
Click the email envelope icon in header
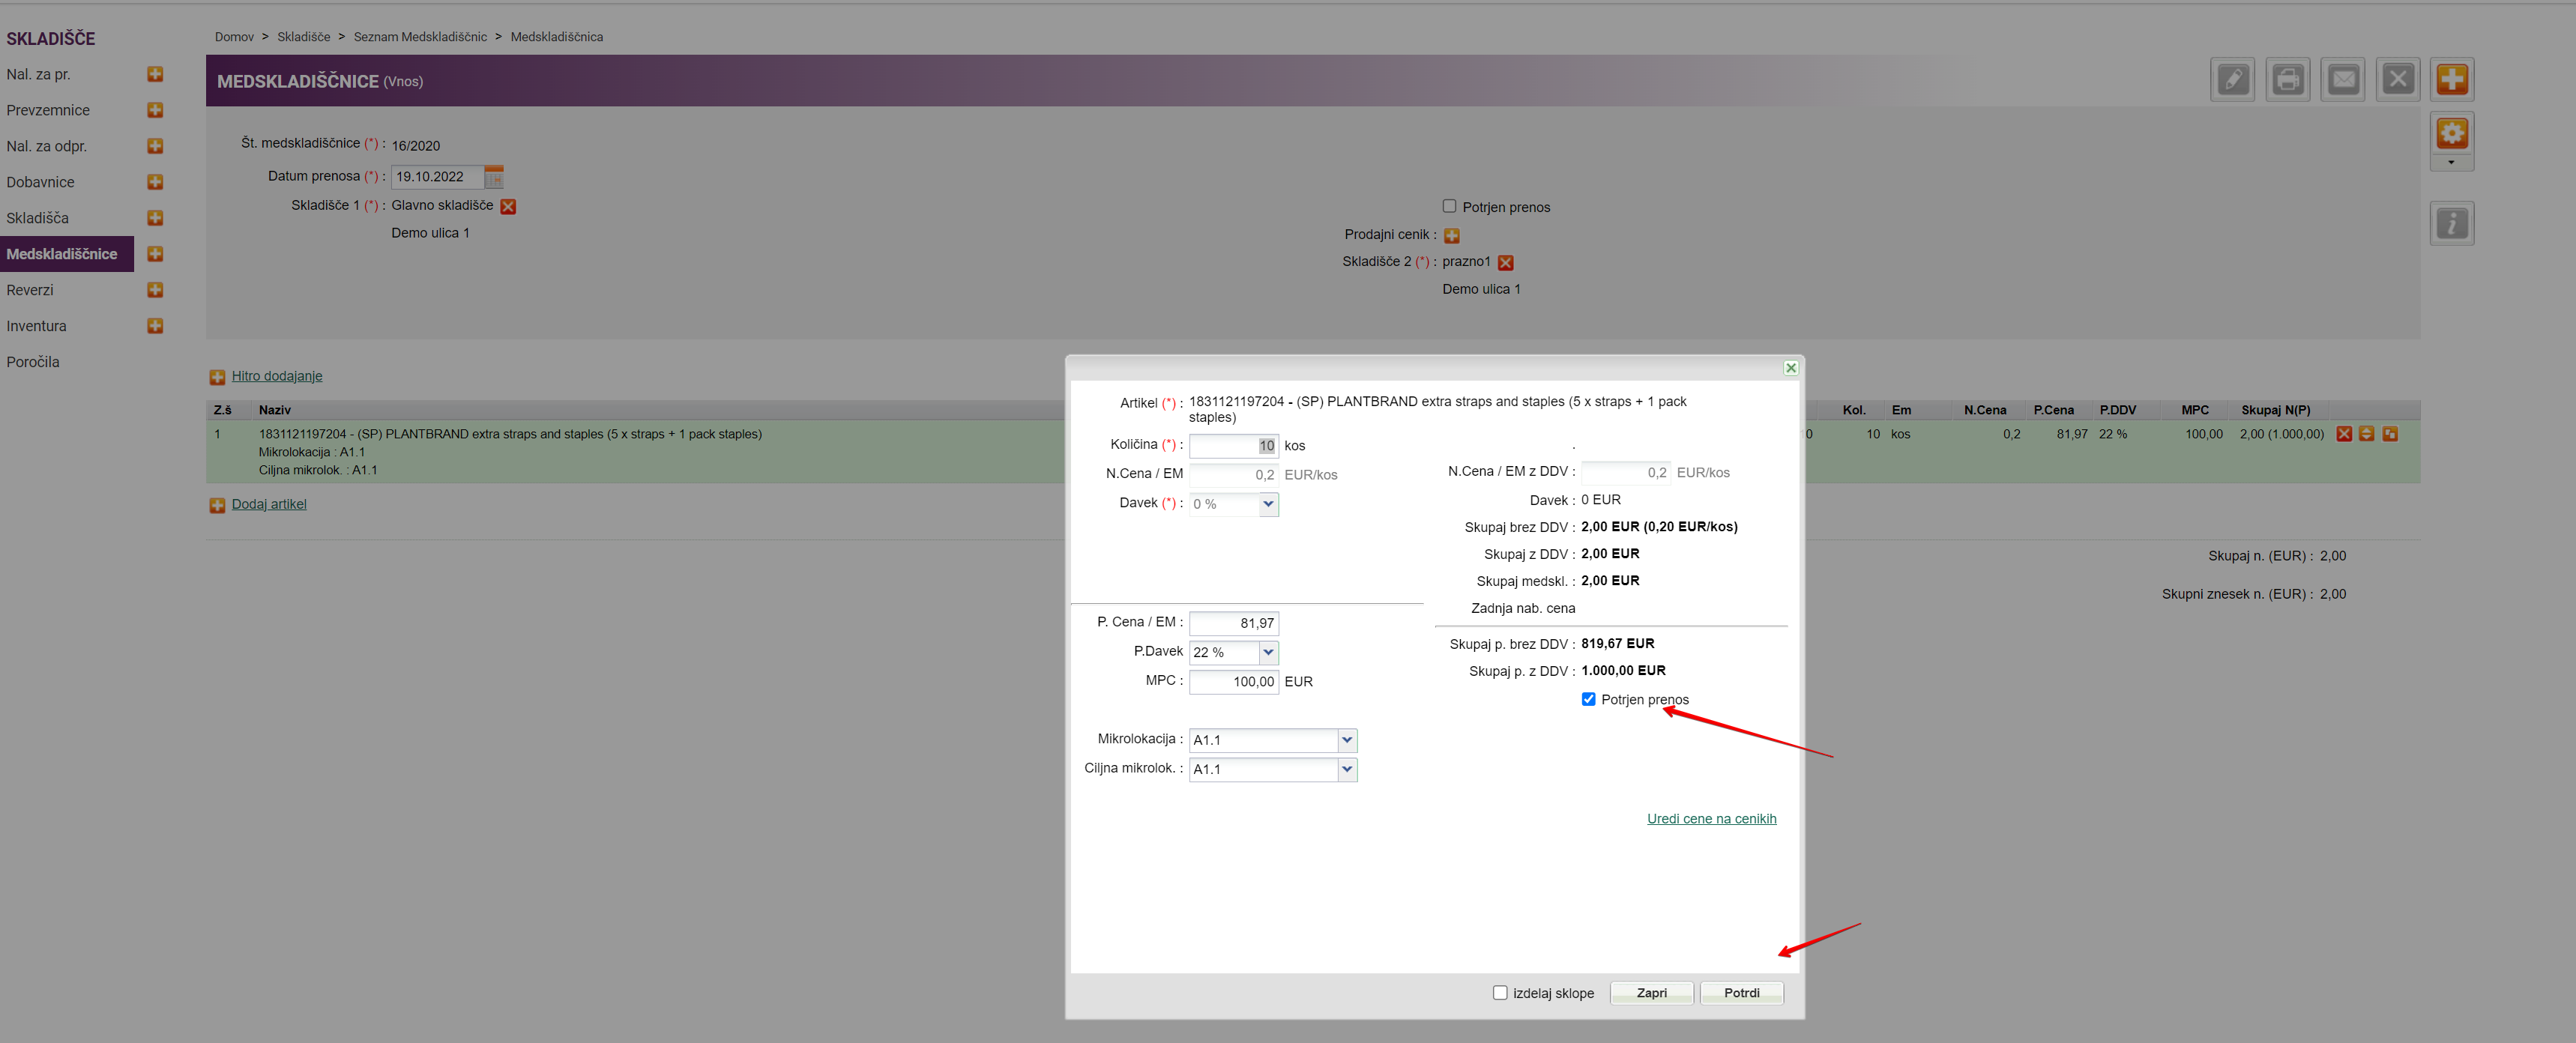tap(2343, 79)
